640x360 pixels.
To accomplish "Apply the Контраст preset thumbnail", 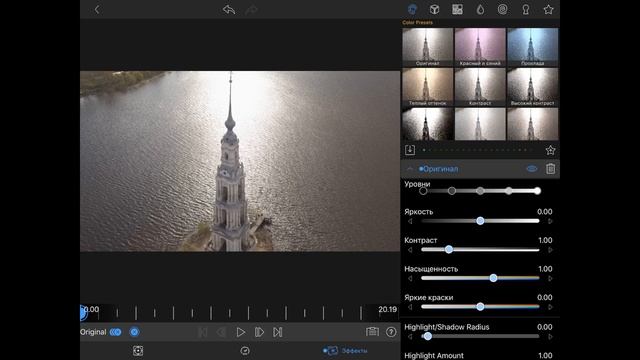I will click(480, 87).
